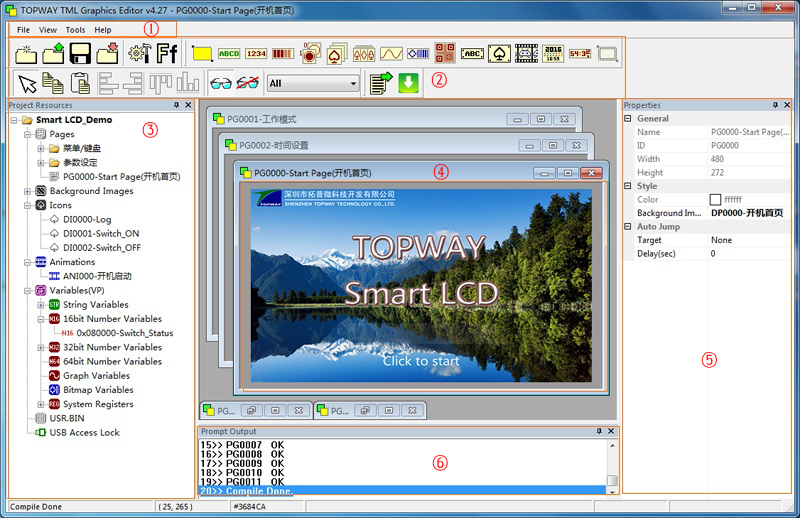
Task: Save project with the floppy disk icon
Action: pyautogui.click(x=80, y=54)
